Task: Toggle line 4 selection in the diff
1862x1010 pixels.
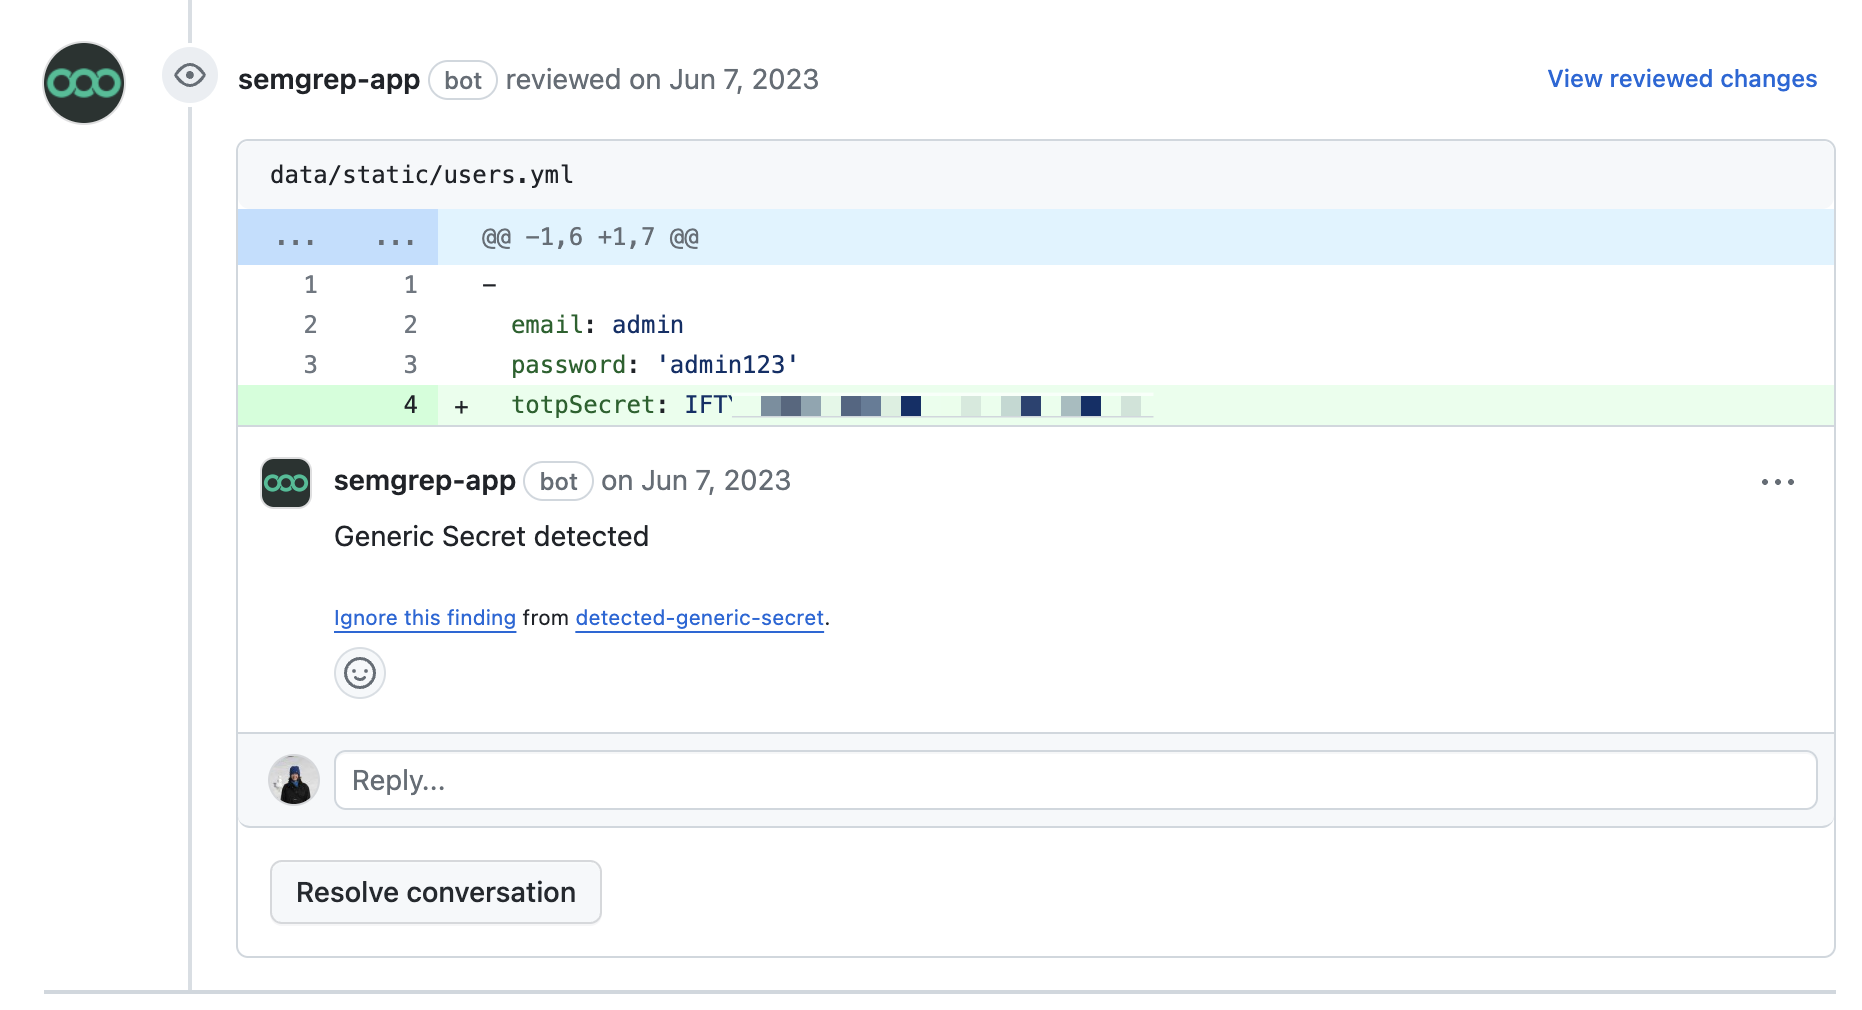Action: pyautogui.click(x=410, y=404)
